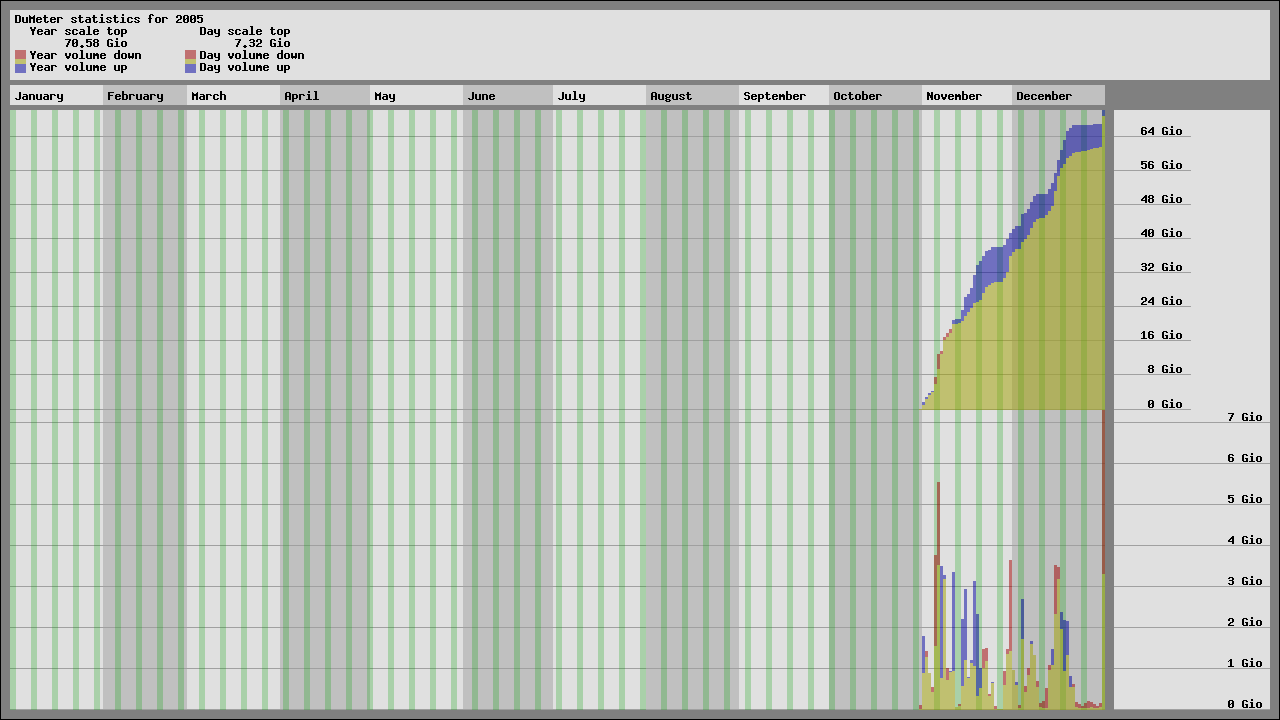
Task: Click the '0 Gio' day axis label
Action: coord(1245,704)
